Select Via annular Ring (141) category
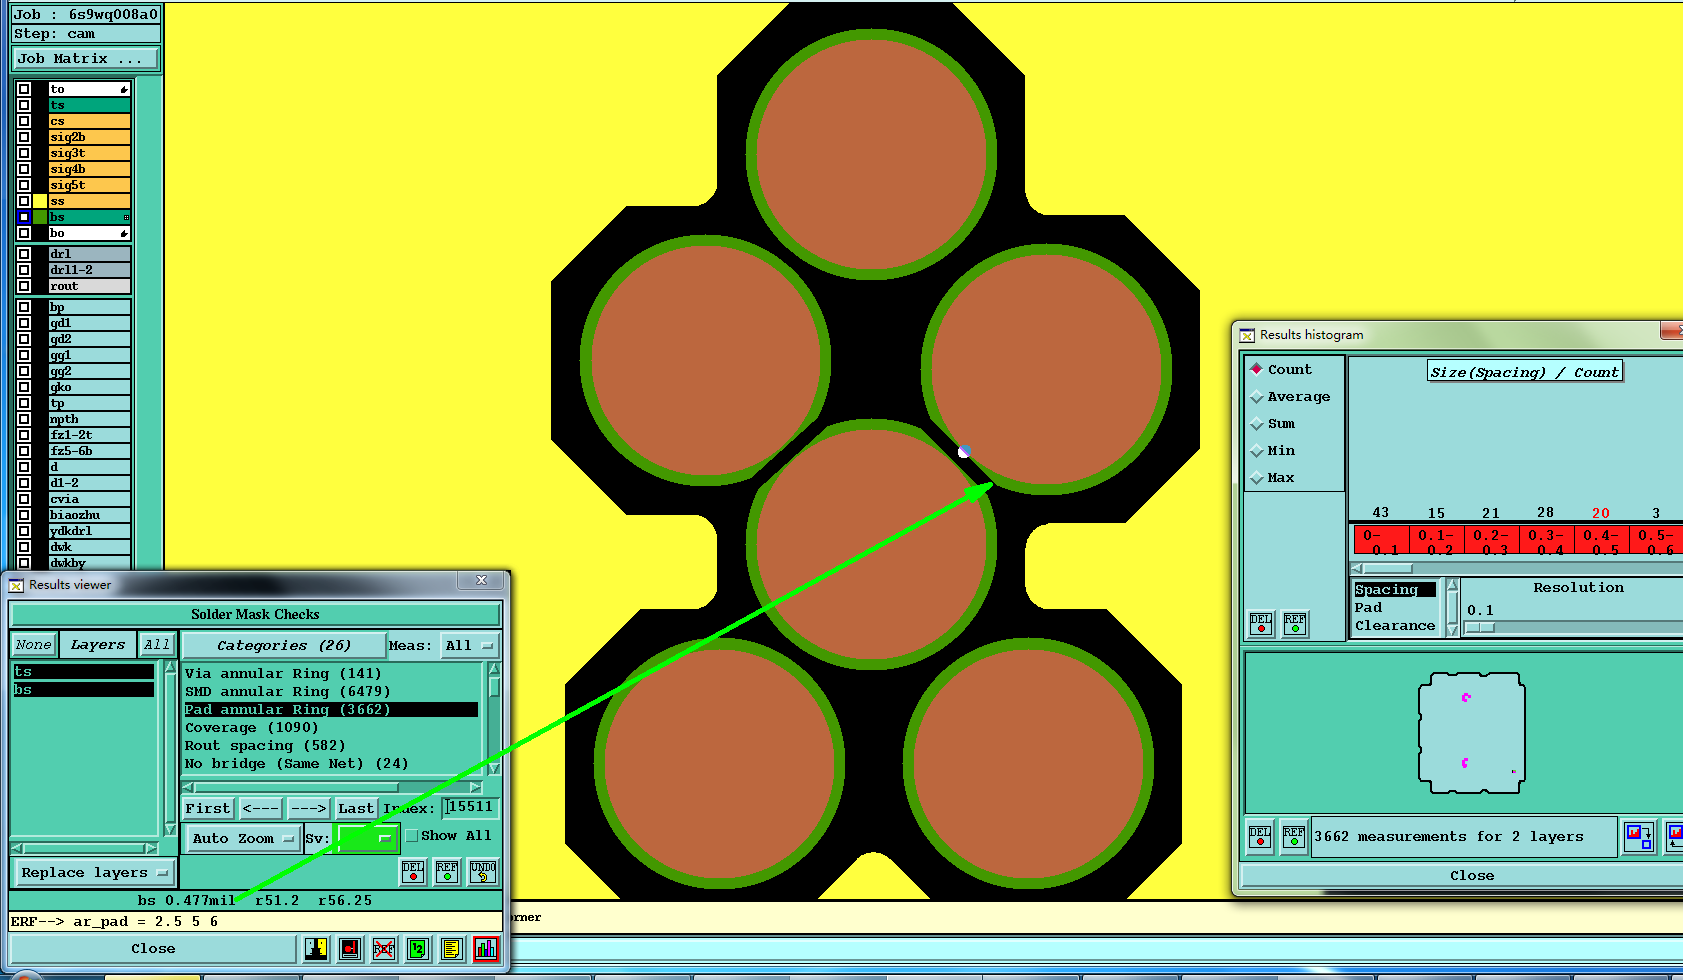Screen dimensions: 1683x980 [283, 673]
